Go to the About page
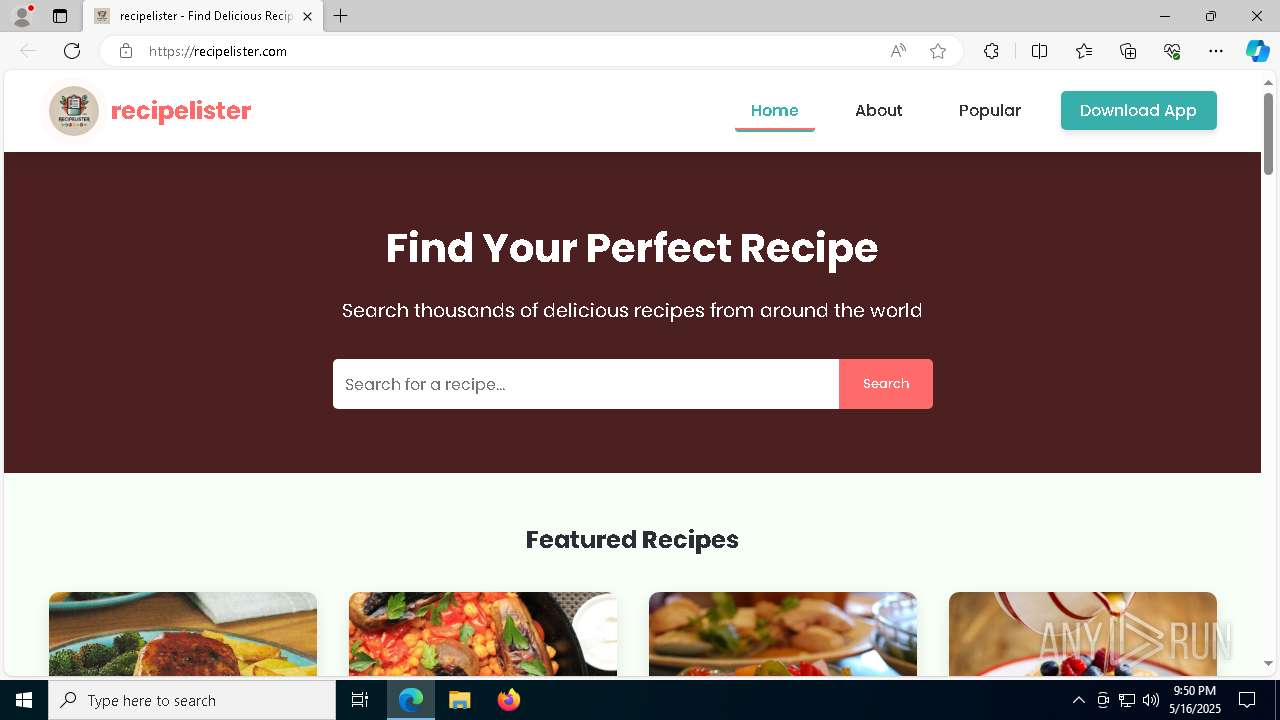This screenshot has width=1280, height=720. point(879,110)
